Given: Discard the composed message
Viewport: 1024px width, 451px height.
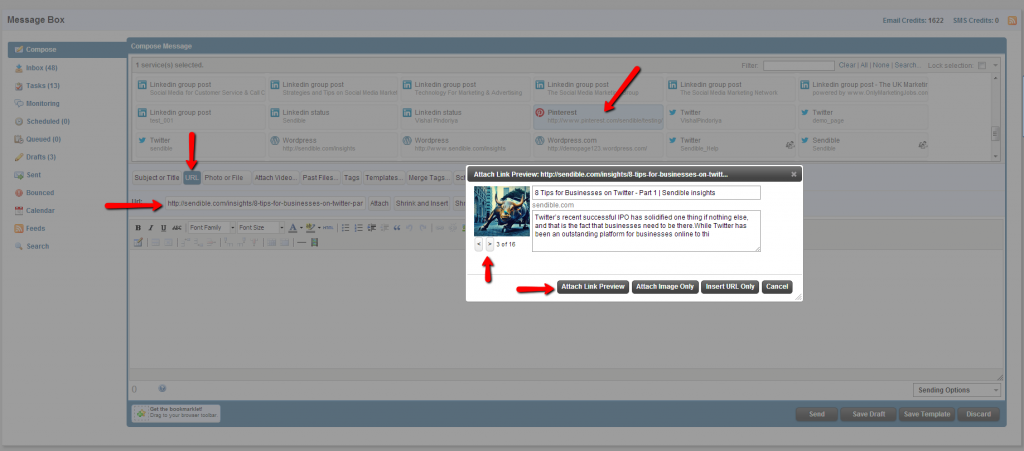Looking at the screenshot, I should point(978,414).
